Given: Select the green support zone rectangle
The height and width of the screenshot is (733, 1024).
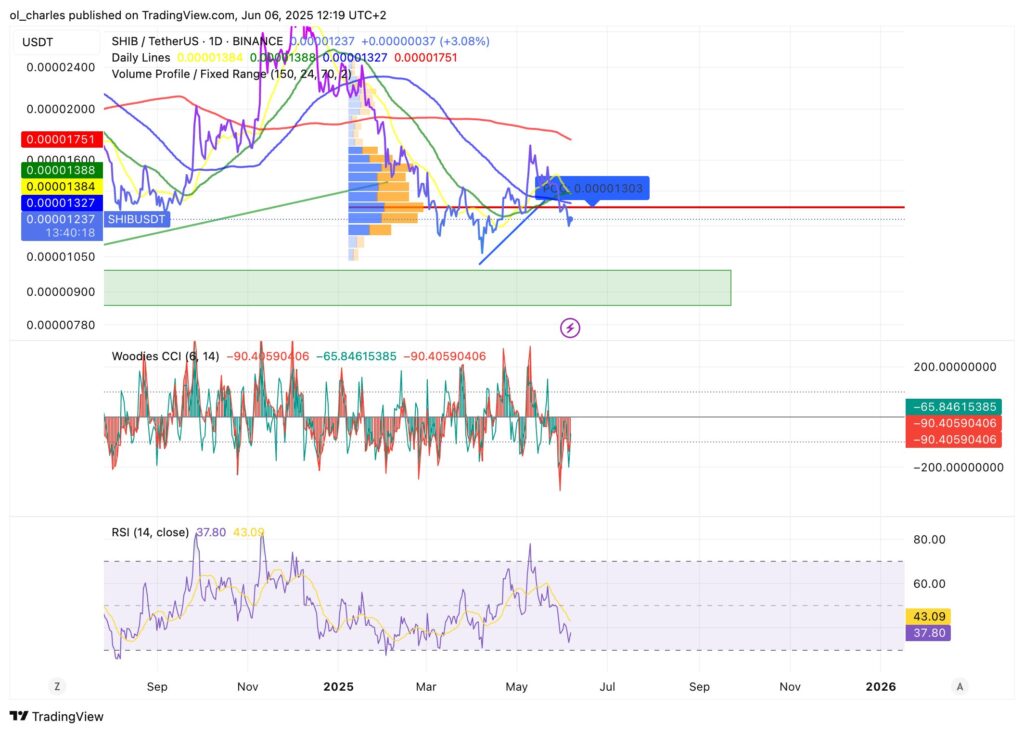Looking at the screenshot, I should (x=417, y=287).
